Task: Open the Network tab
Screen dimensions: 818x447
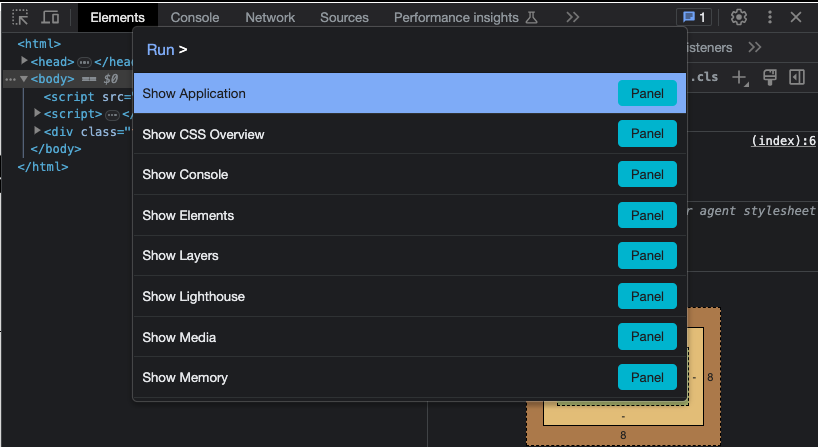Action: (x=270, y=17)
